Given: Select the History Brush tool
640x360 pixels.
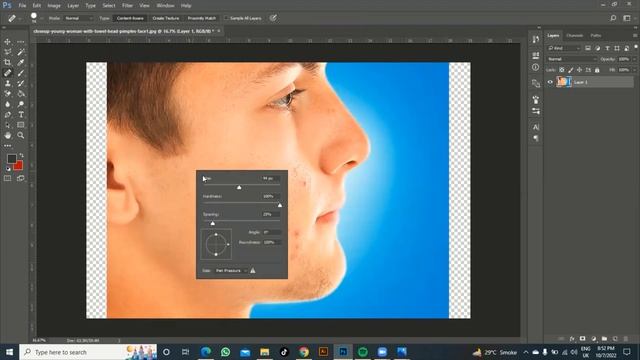Looking at the screenshot, I should tap(20, 83).
